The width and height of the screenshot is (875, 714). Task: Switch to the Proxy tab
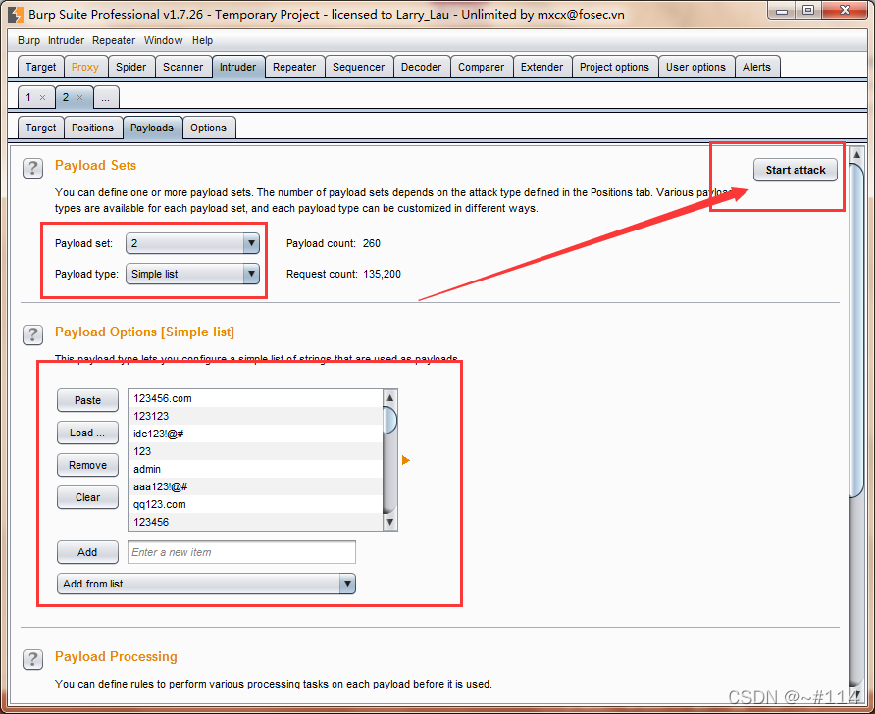(x=85, y=67)
